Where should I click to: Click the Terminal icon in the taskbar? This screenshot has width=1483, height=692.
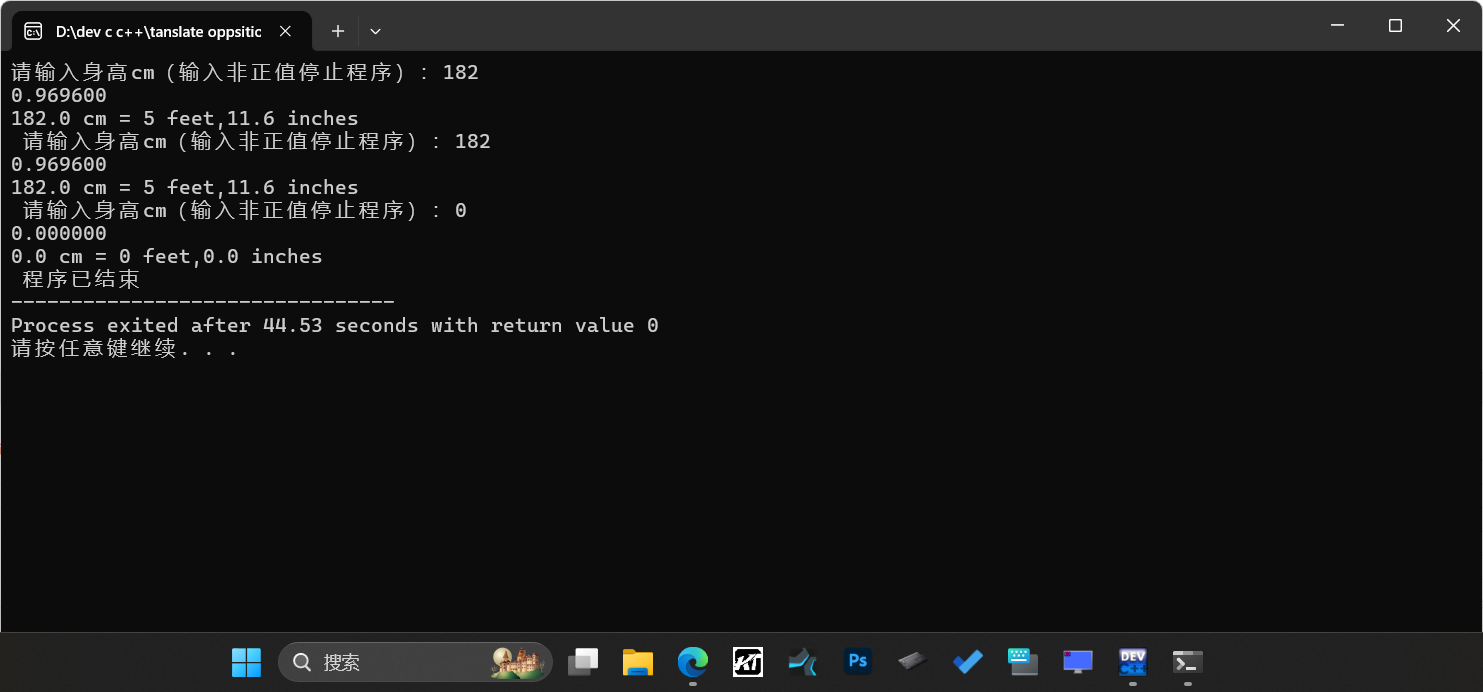(x=1187, y=662)
